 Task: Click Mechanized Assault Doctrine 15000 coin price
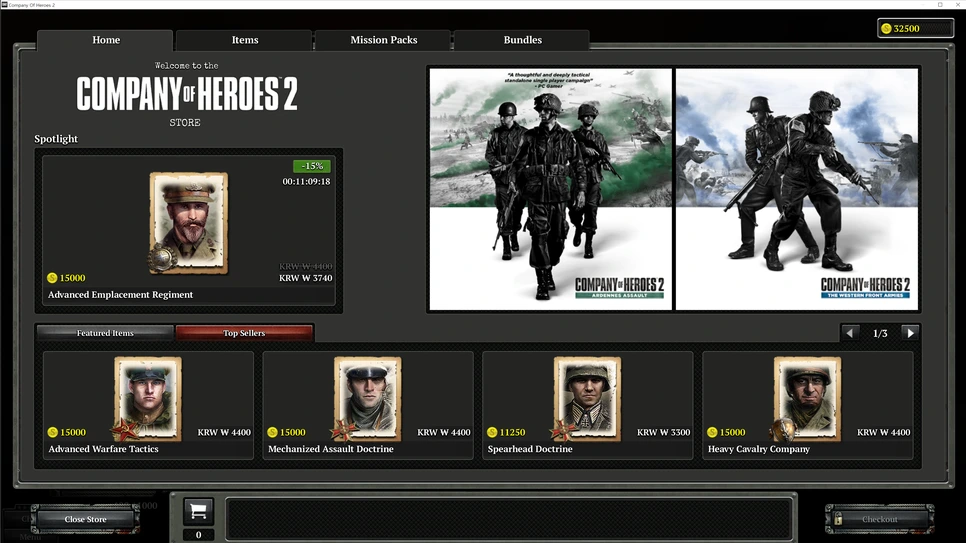pos(286,432)
